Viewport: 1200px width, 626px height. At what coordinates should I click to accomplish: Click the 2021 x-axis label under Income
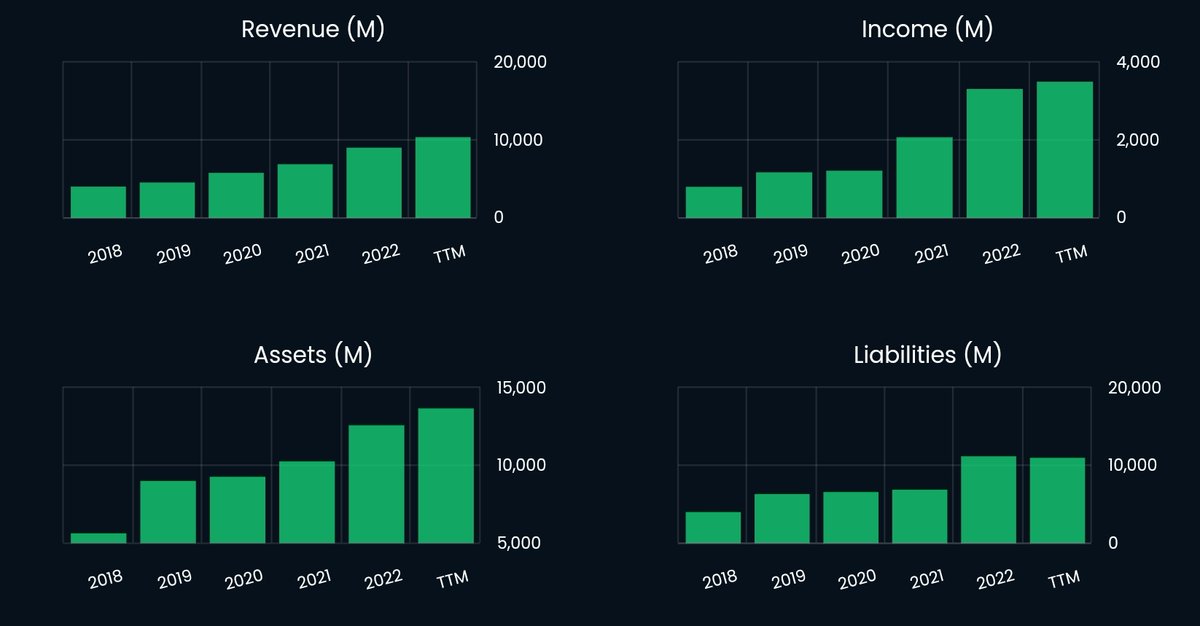click(931, 254)
